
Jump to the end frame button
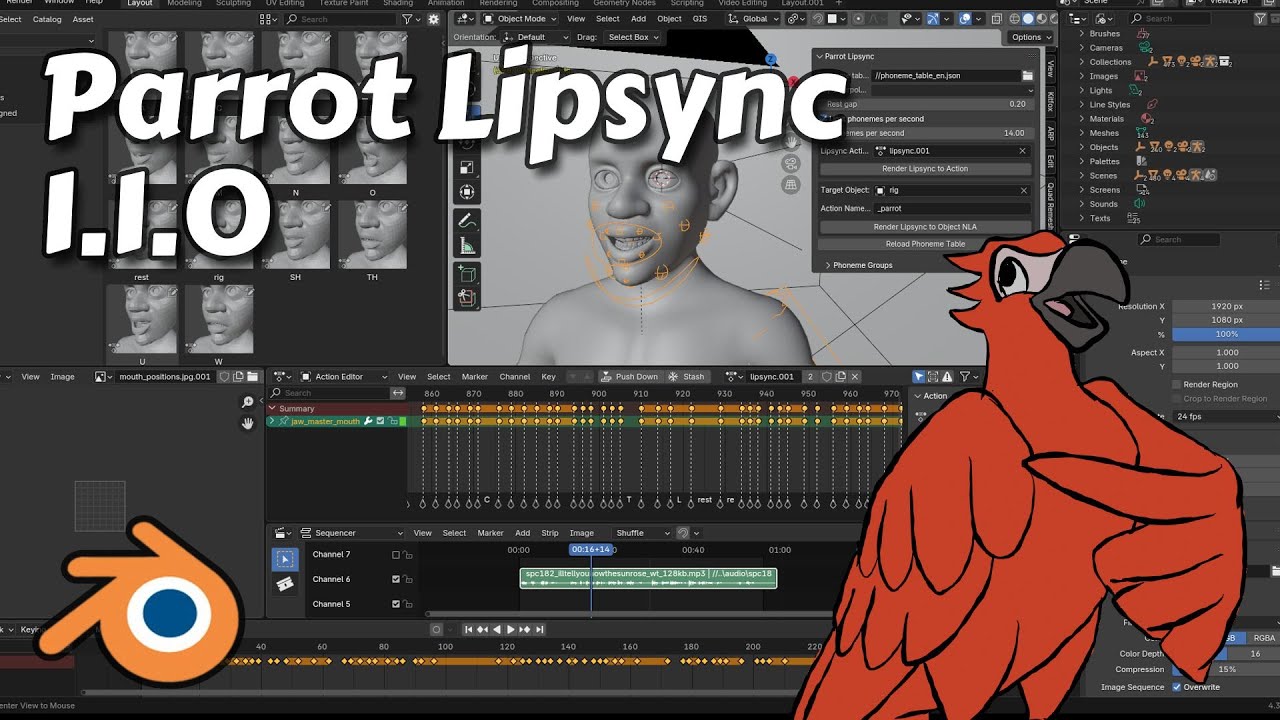point(540,629)
